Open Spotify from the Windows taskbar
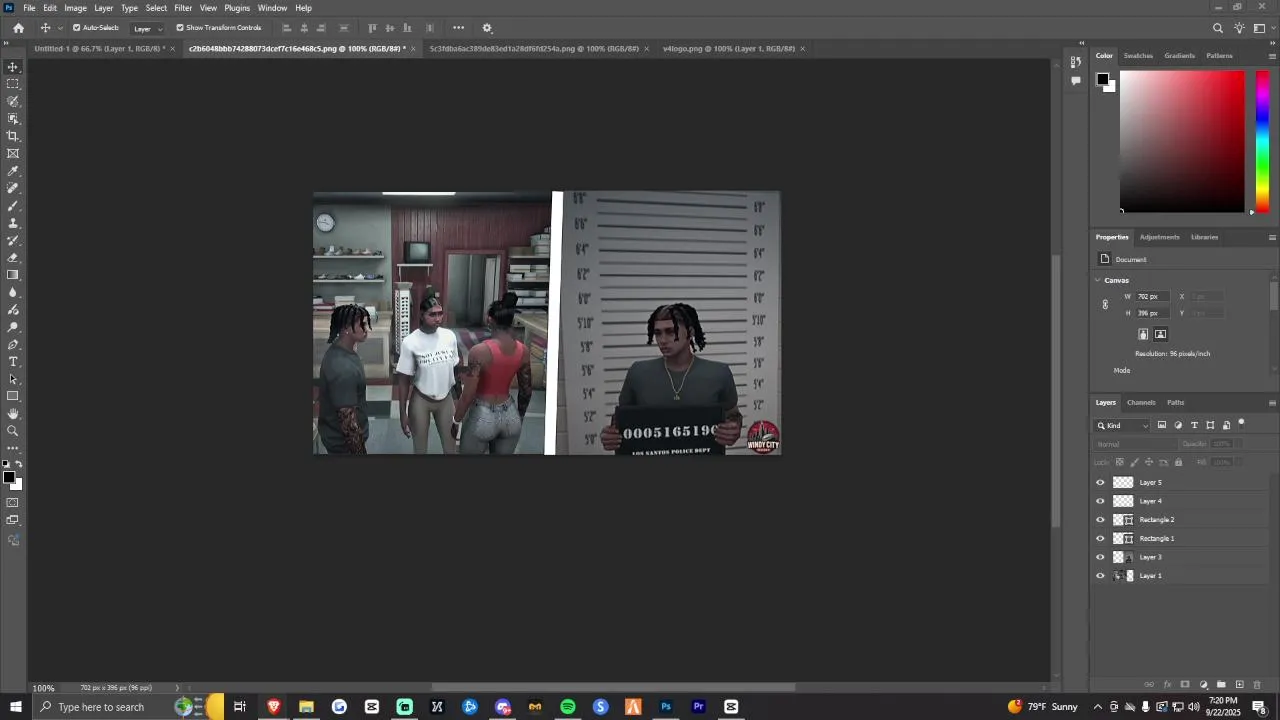The image size is (1280, 720). coord(568,707)
